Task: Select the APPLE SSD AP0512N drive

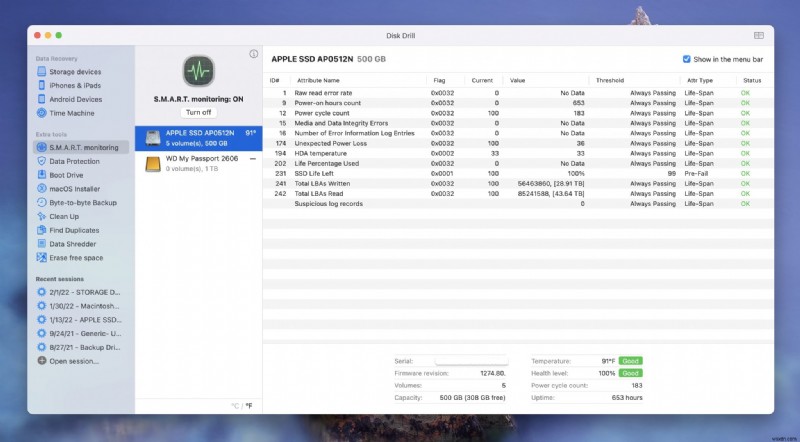Action: click(198, 137)
